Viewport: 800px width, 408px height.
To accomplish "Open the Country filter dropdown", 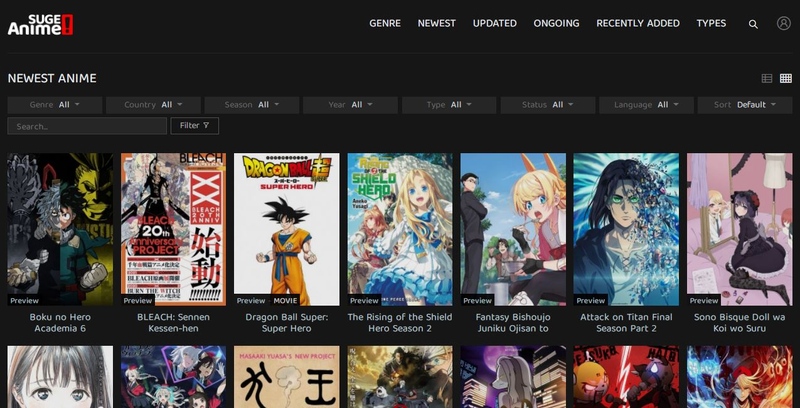I will (x=154, y=105).
